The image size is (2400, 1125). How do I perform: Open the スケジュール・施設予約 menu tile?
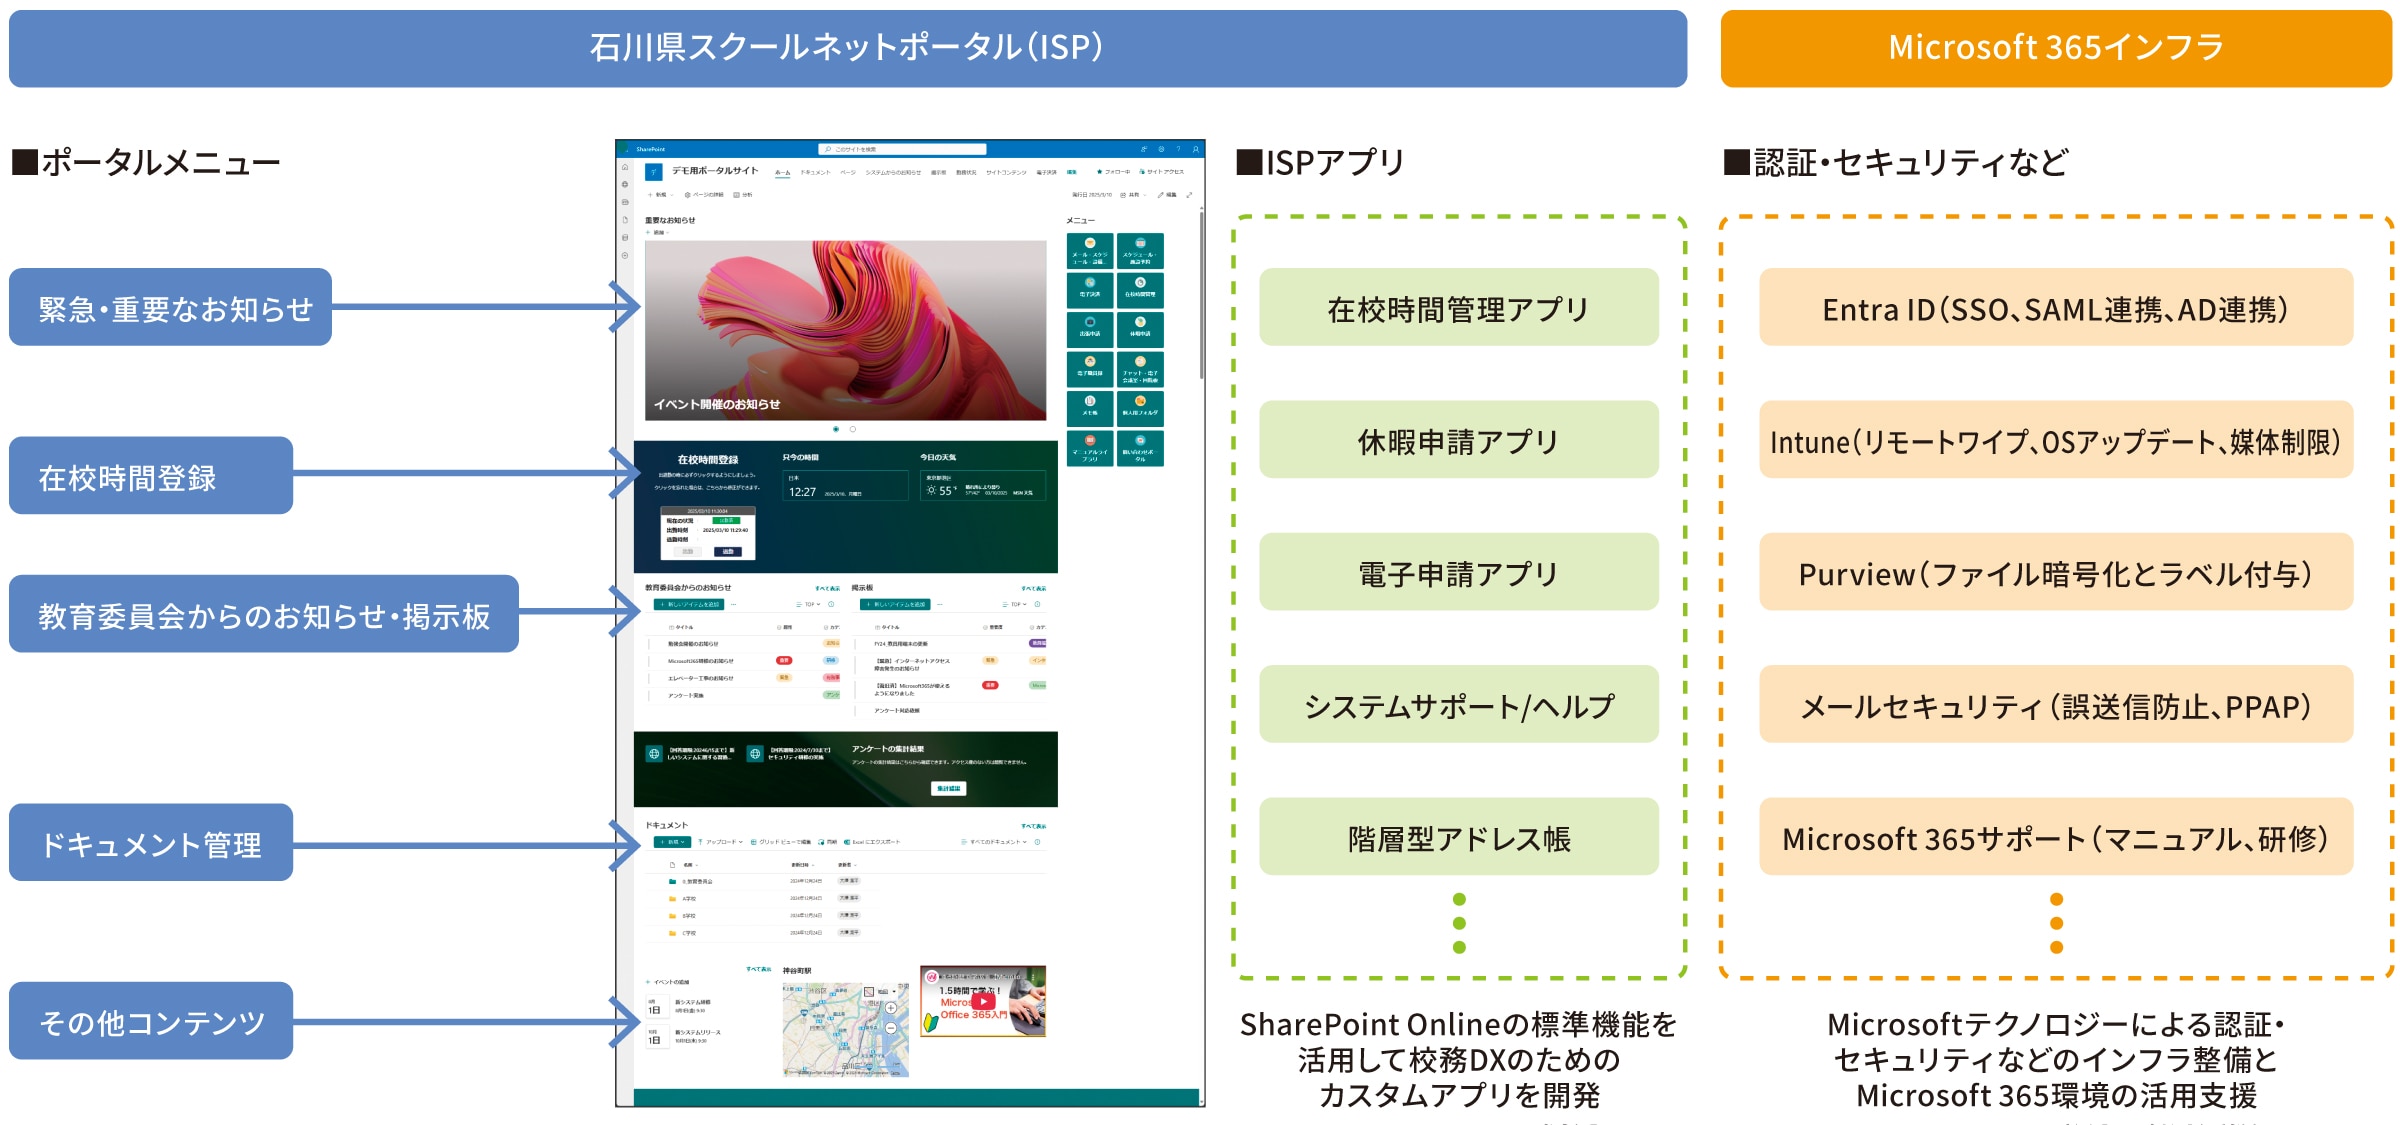[1140, 250]
